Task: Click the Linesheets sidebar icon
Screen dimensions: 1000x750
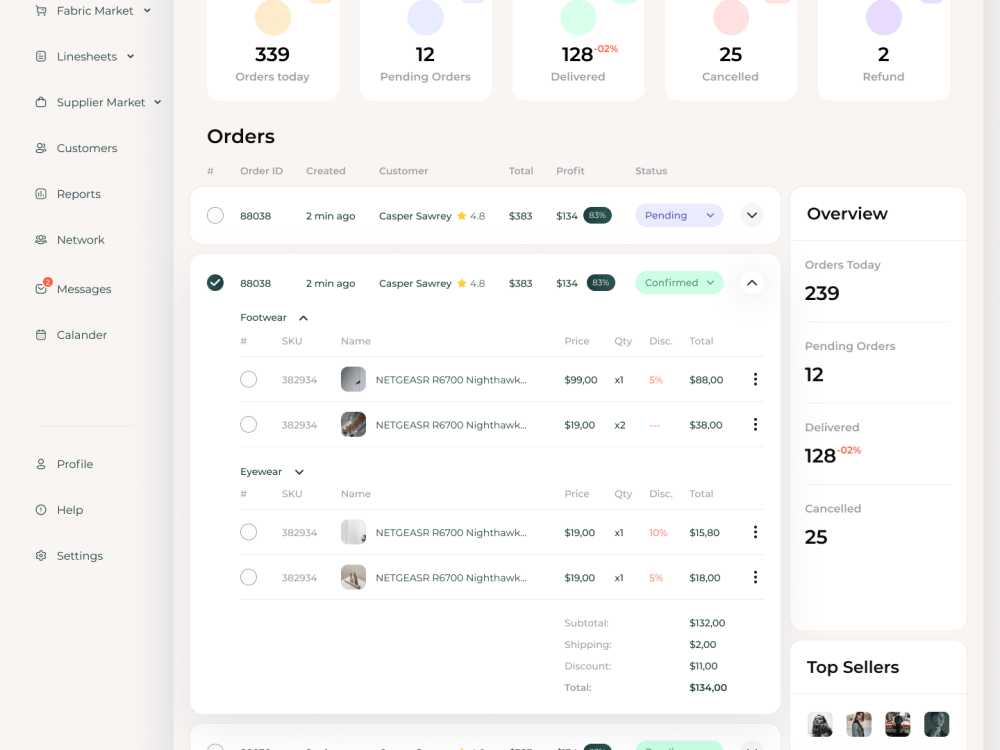Action: pyautogui.click(x=41, y=57)
